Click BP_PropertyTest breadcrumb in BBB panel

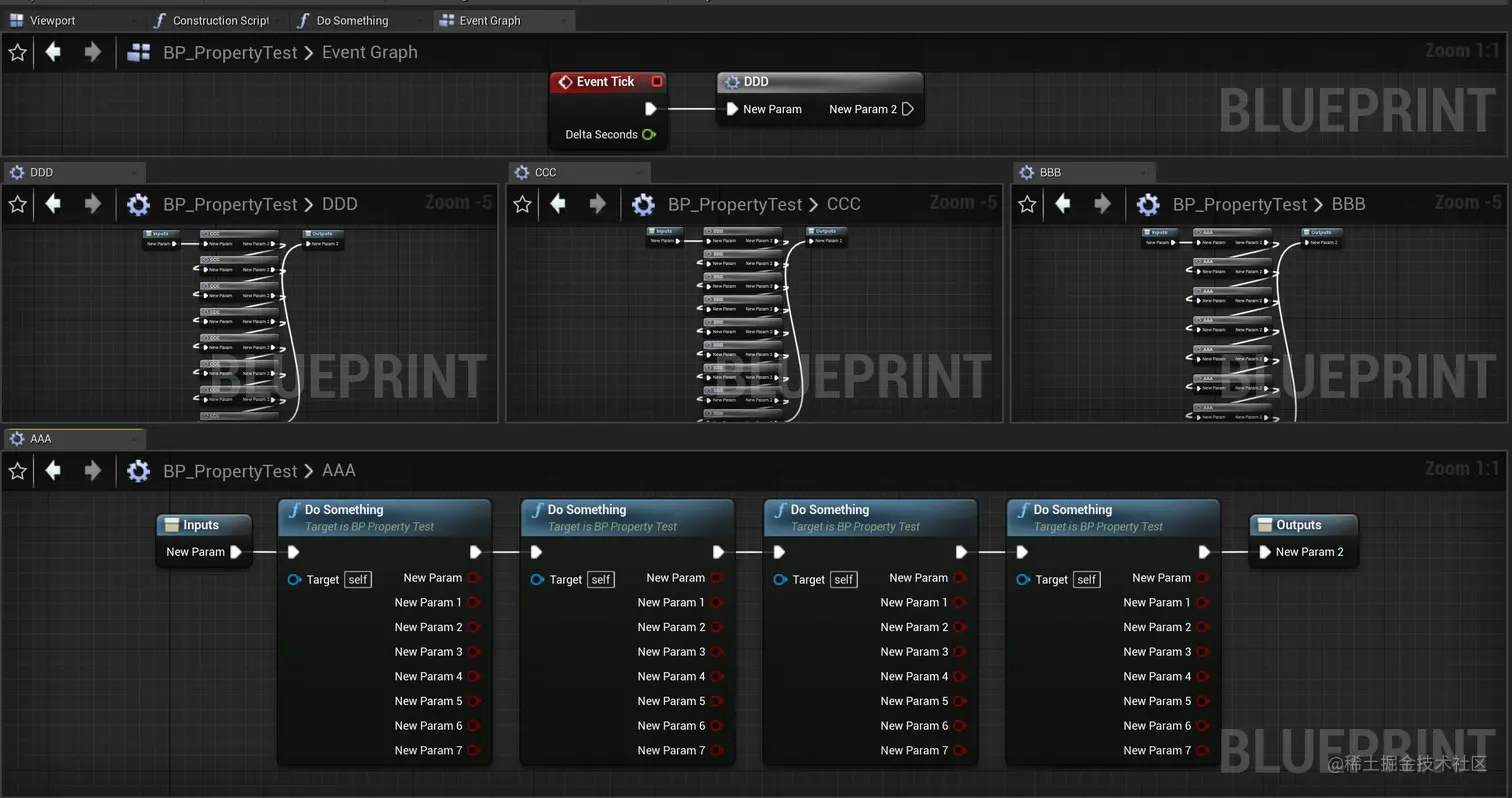coord(1240,204)
